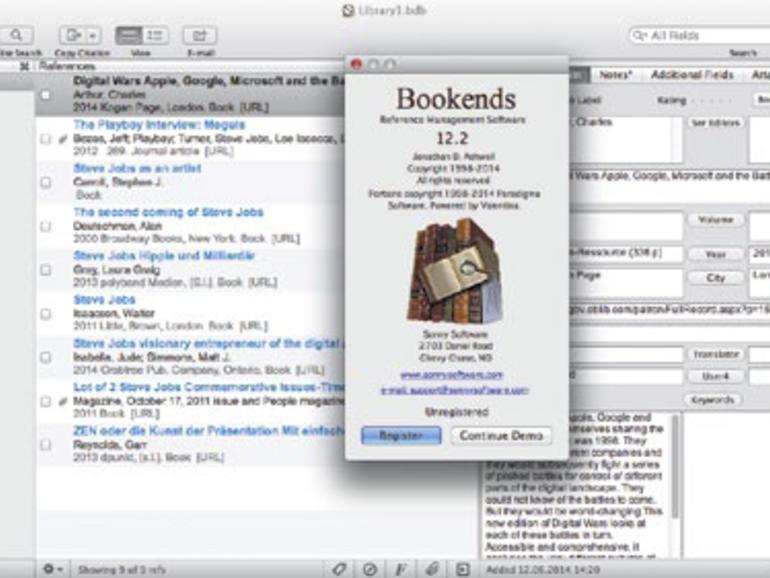Switch to the Additional Fields tab
This screenshot has height=578, width=770.
[692, 75]
